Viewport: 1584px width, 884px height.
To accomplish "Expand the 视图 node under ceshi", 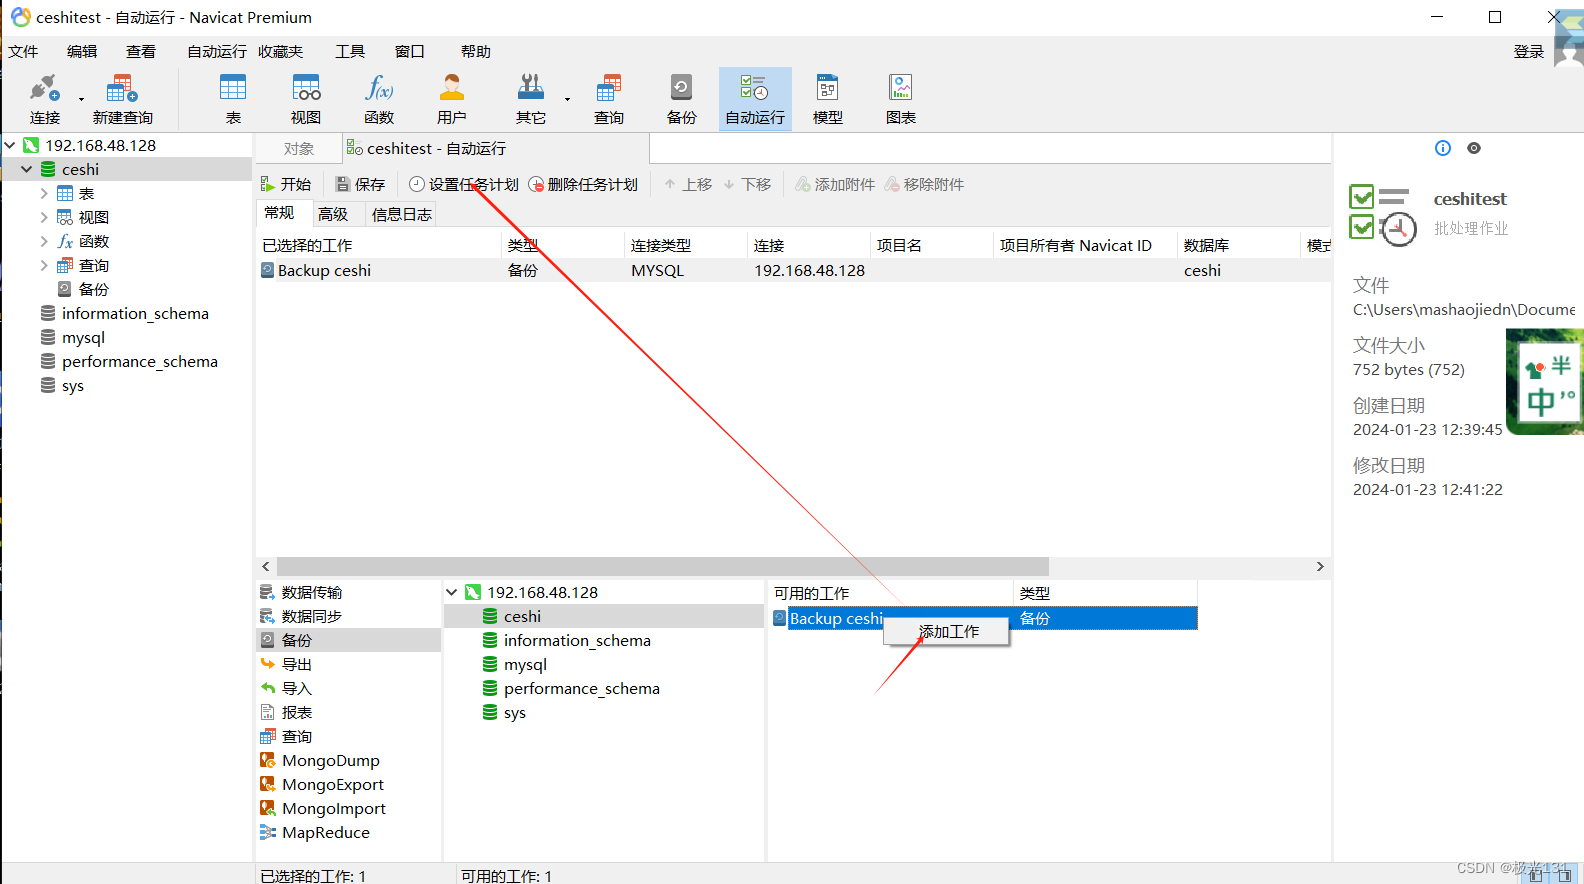I will pyautogui.click(x=44, y=217).
